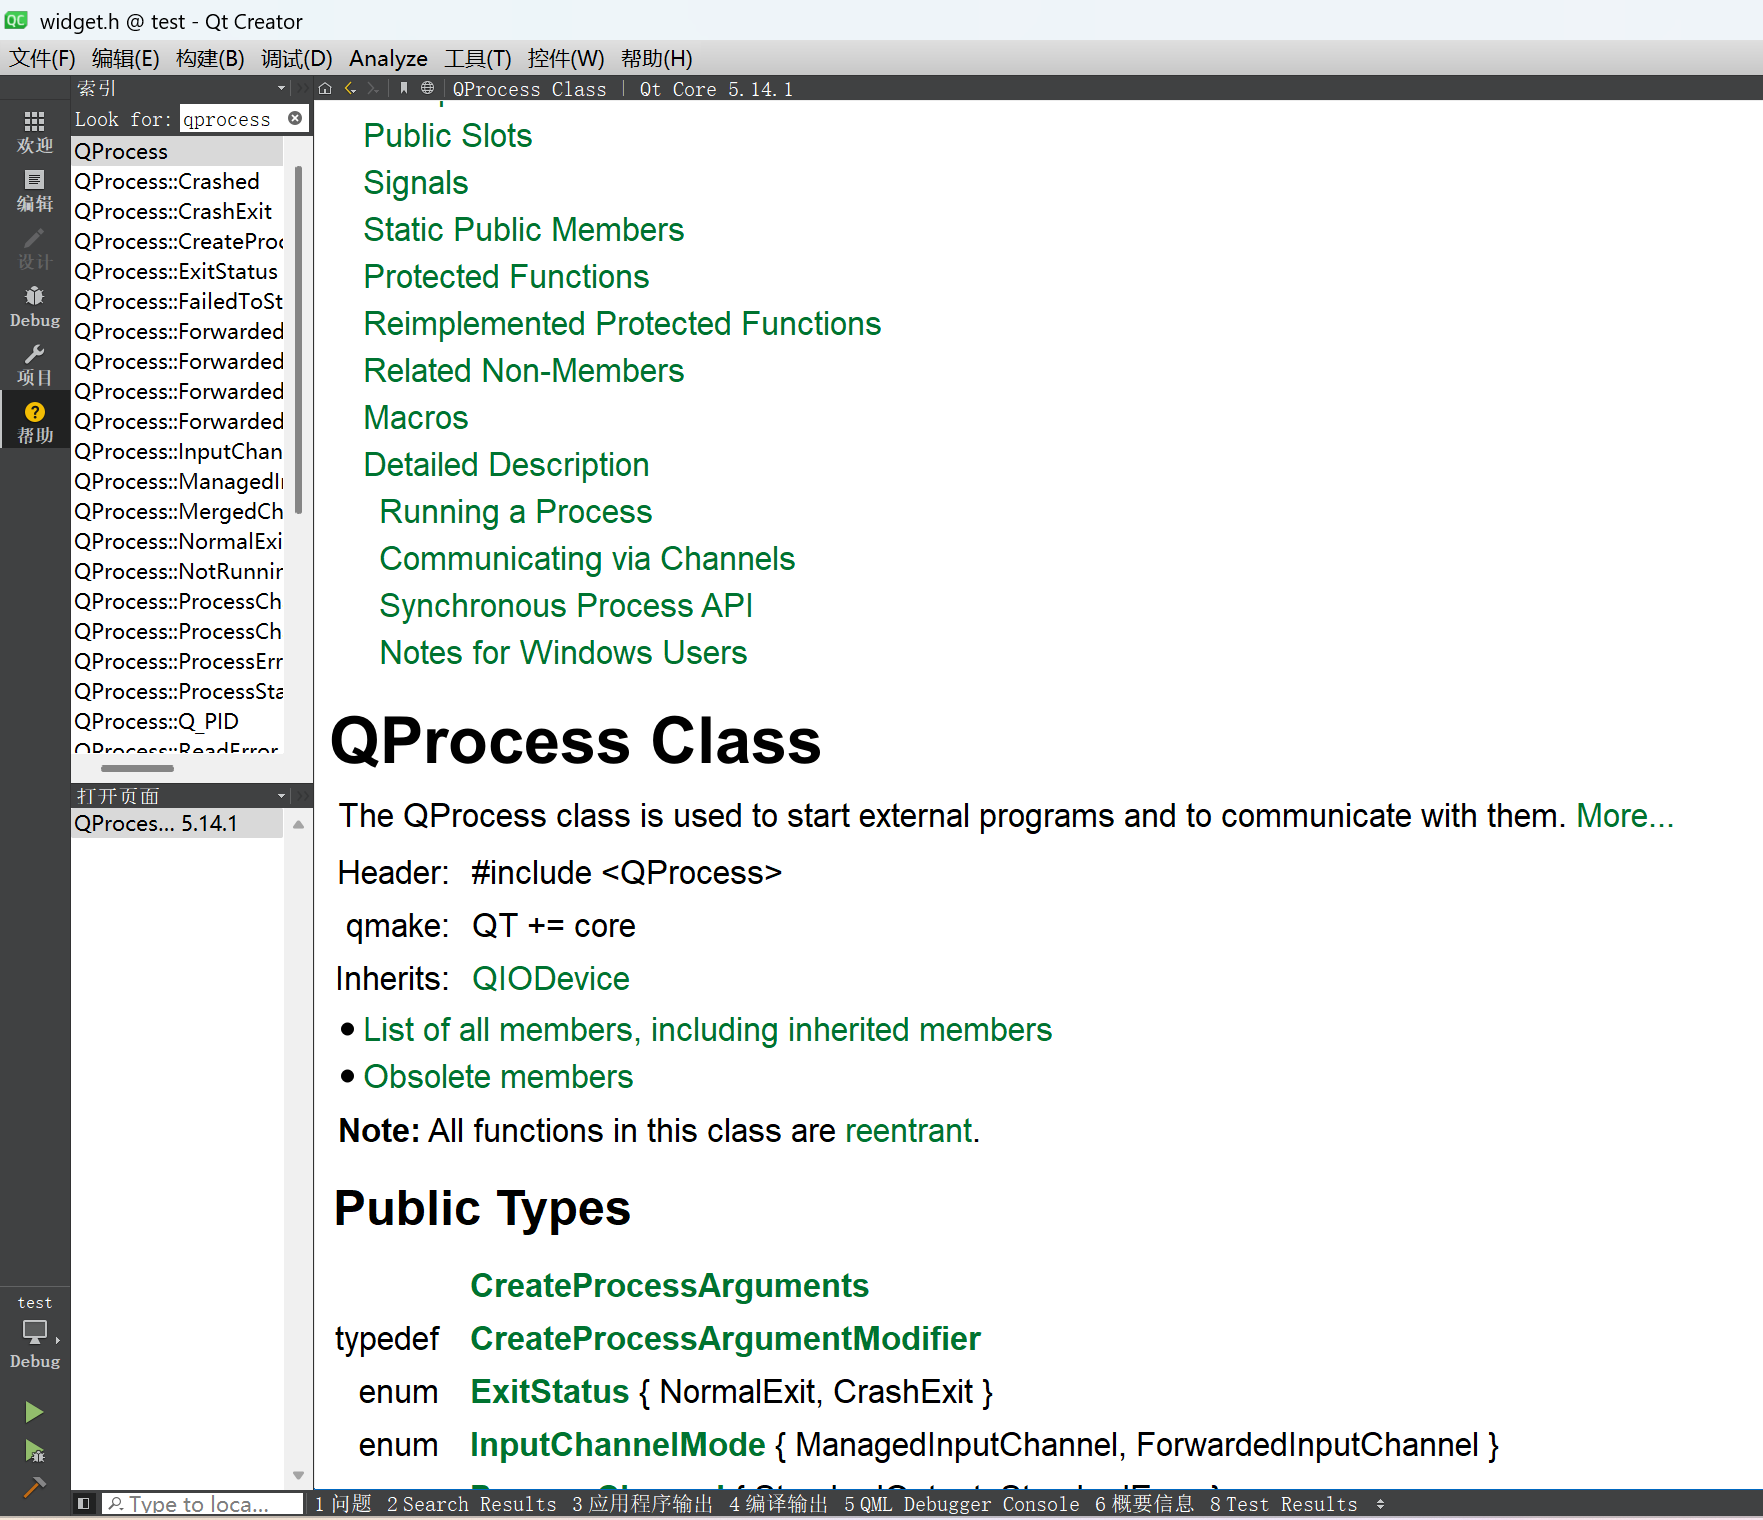Open 构建(B) menu
Screen dimensions: 1763x1520
coord(210,58)
